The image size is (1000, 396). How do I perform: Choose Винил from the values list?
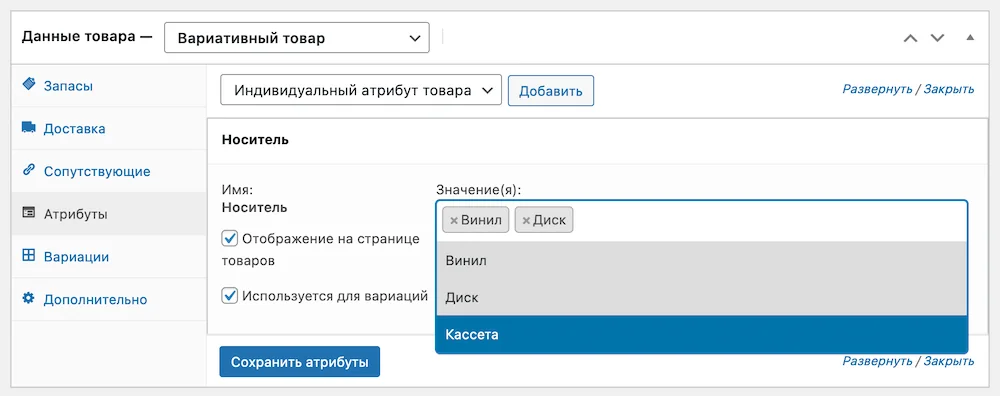(702, 260)
